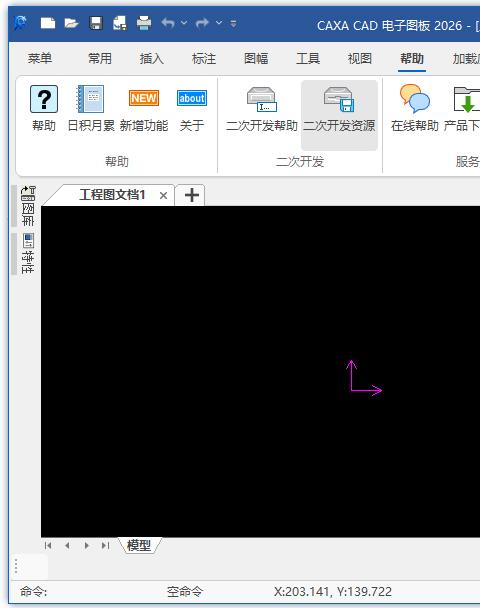Image resolution: width=480 pixels, height=608 pixels.
Task: Switch to the 常用 ribbon tab
Action: [100, 59]
